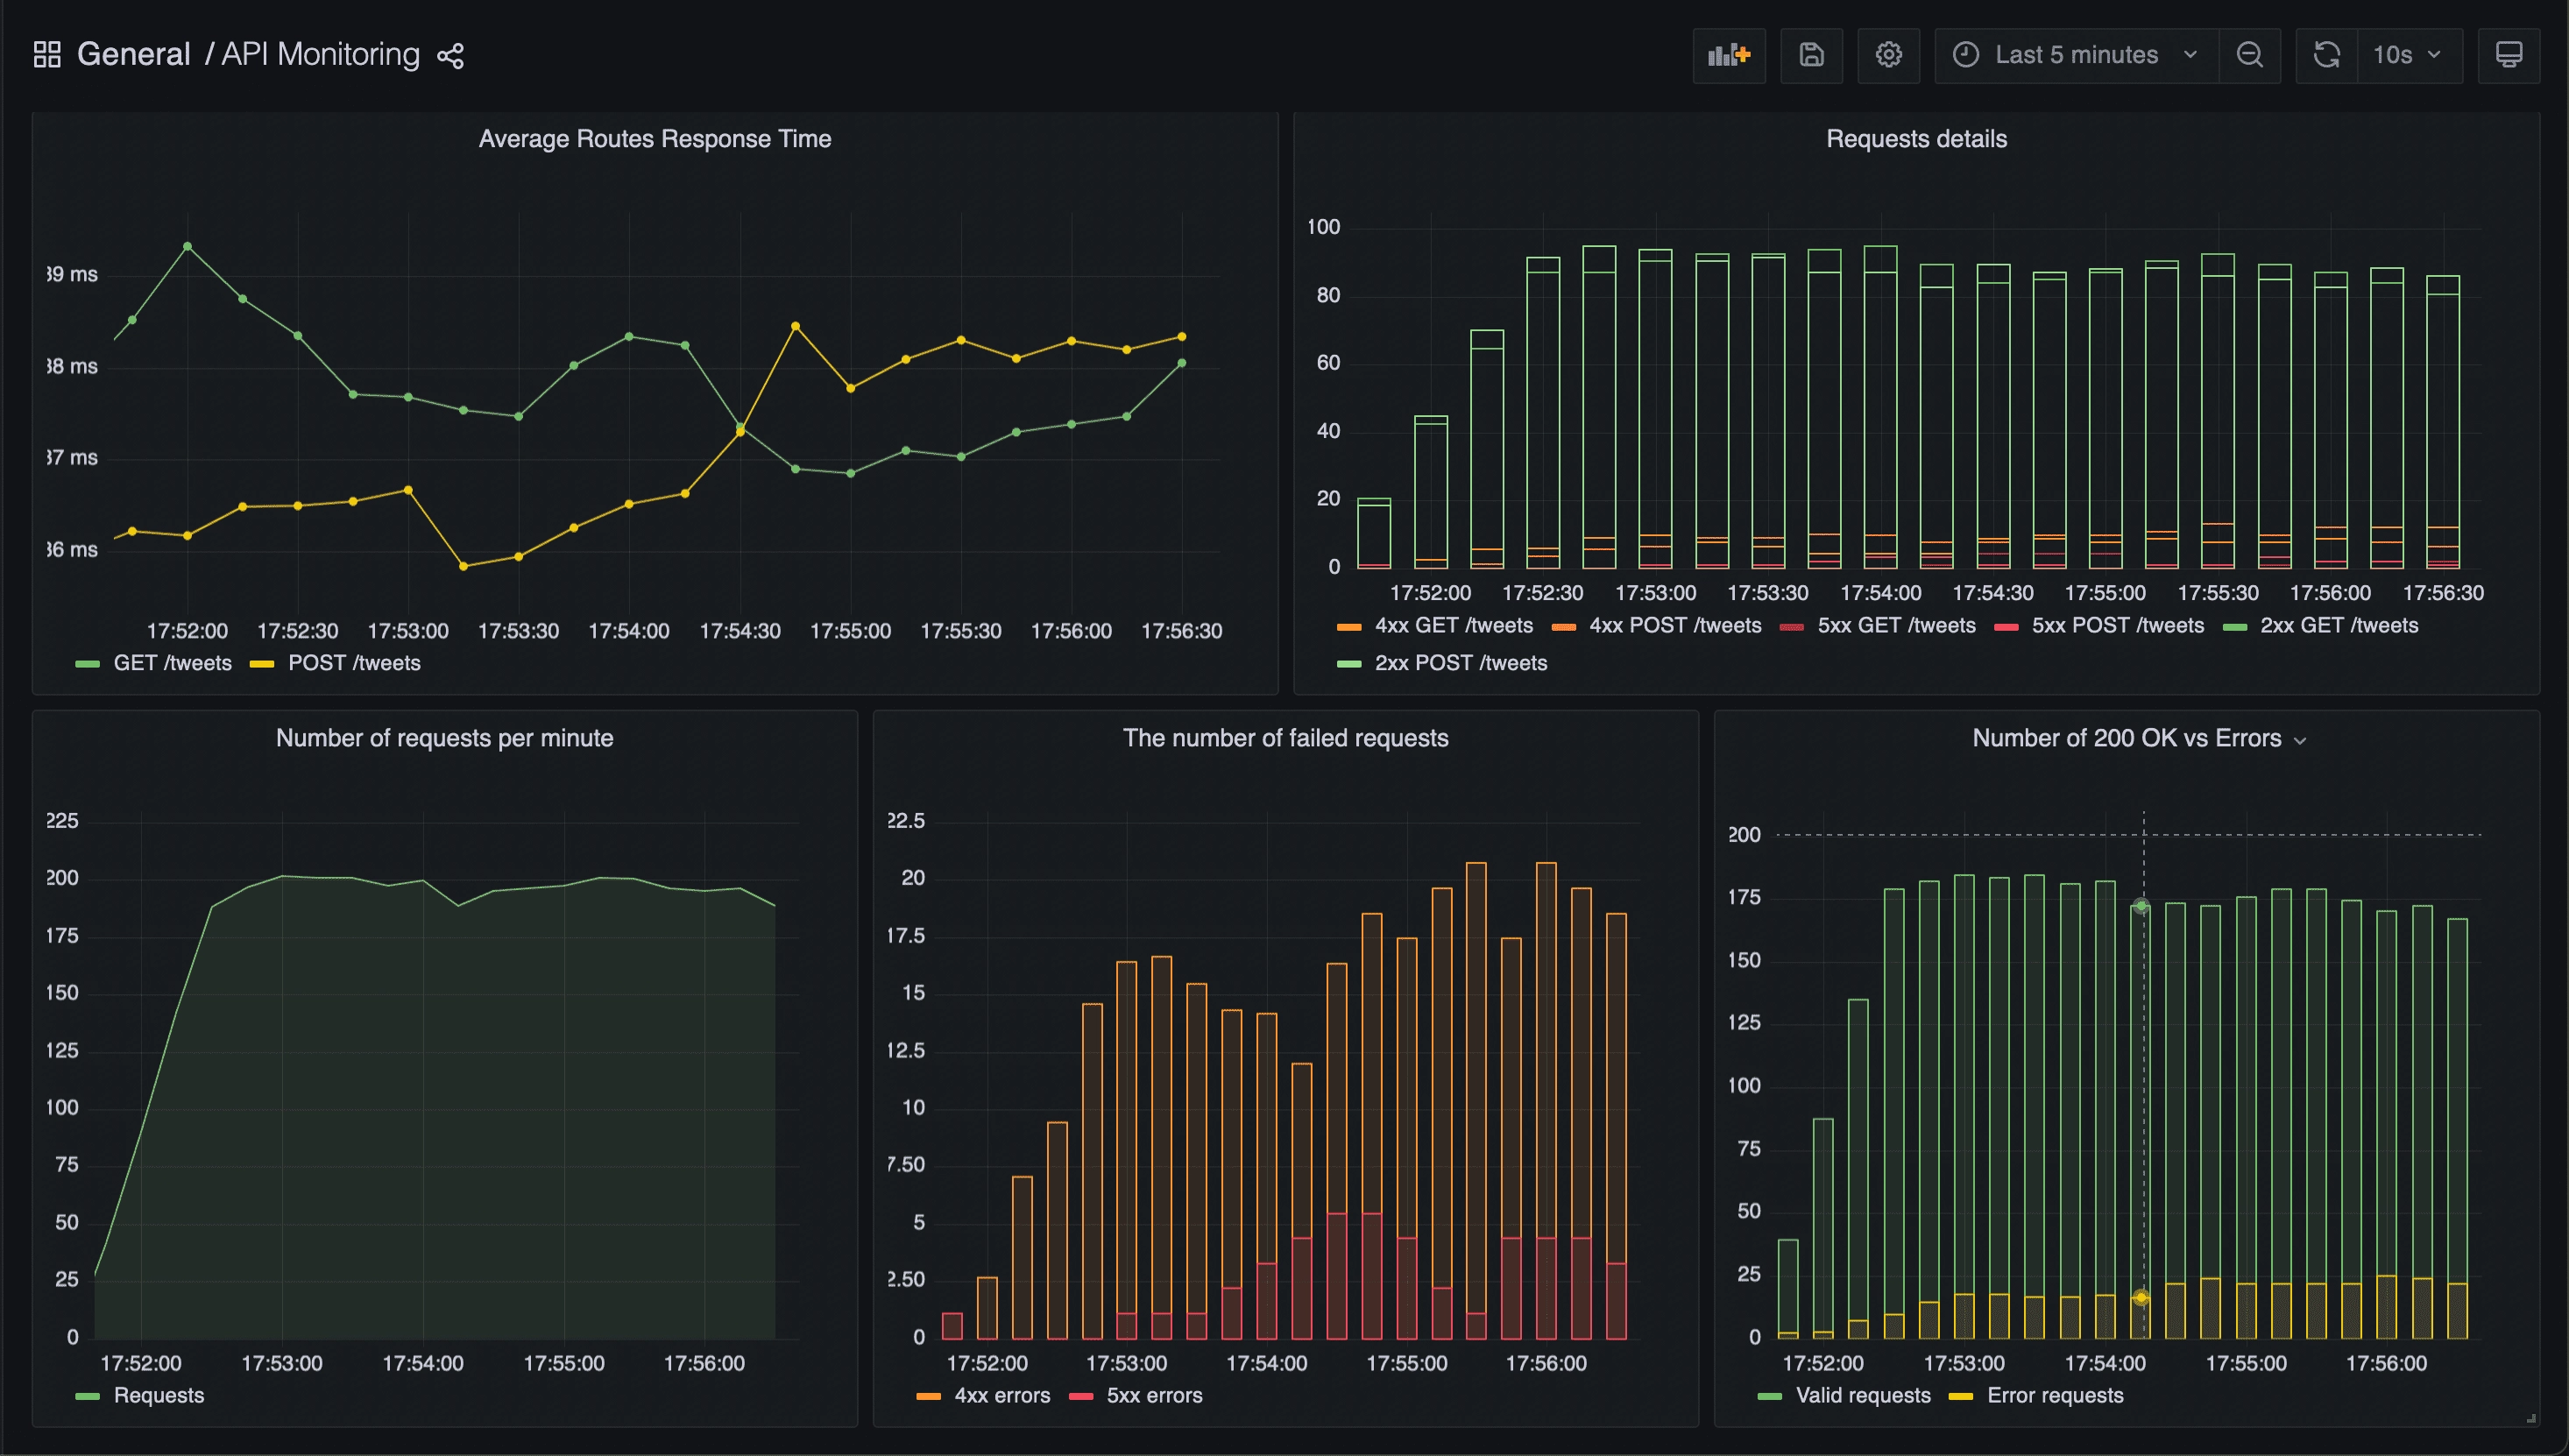Click the POST /tweets peak near 17:54:45
2569x1456 pixels.
pos(795,326)
